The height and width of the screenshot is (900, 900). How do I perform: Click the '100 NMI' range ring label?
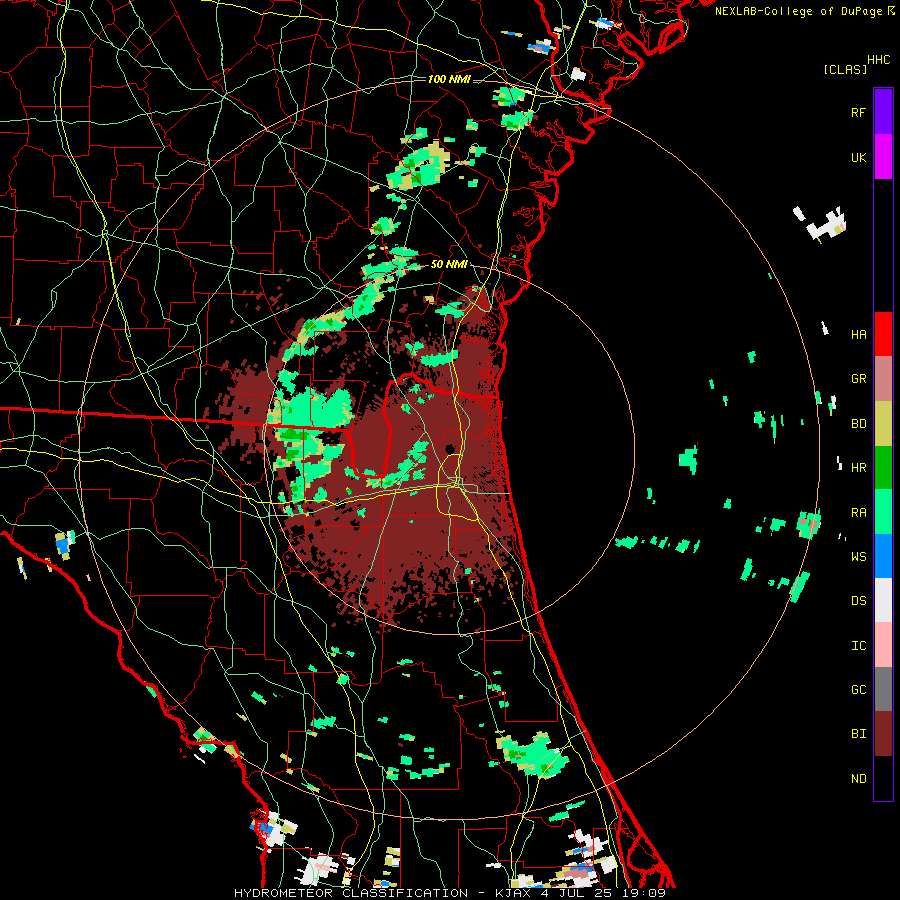[x=449, y=79]
